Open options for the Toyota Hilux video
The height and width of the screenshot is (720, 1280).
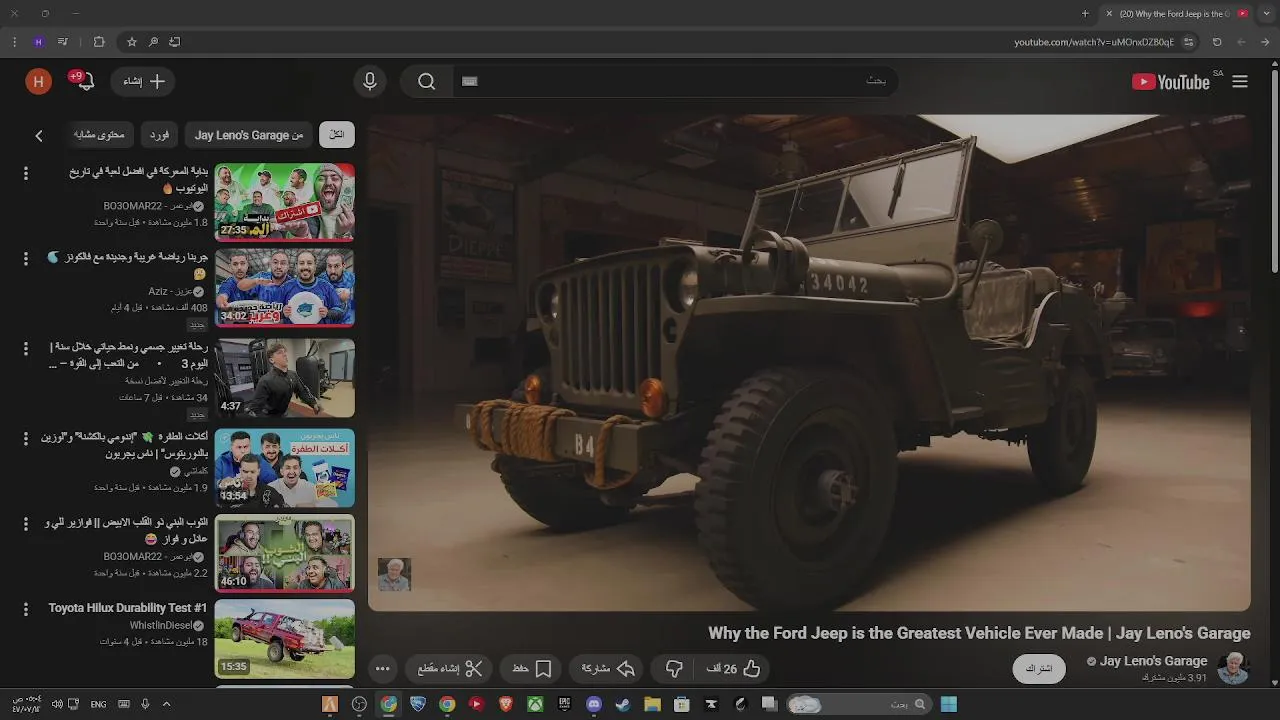pyautogui.click(x=26, y=608)
